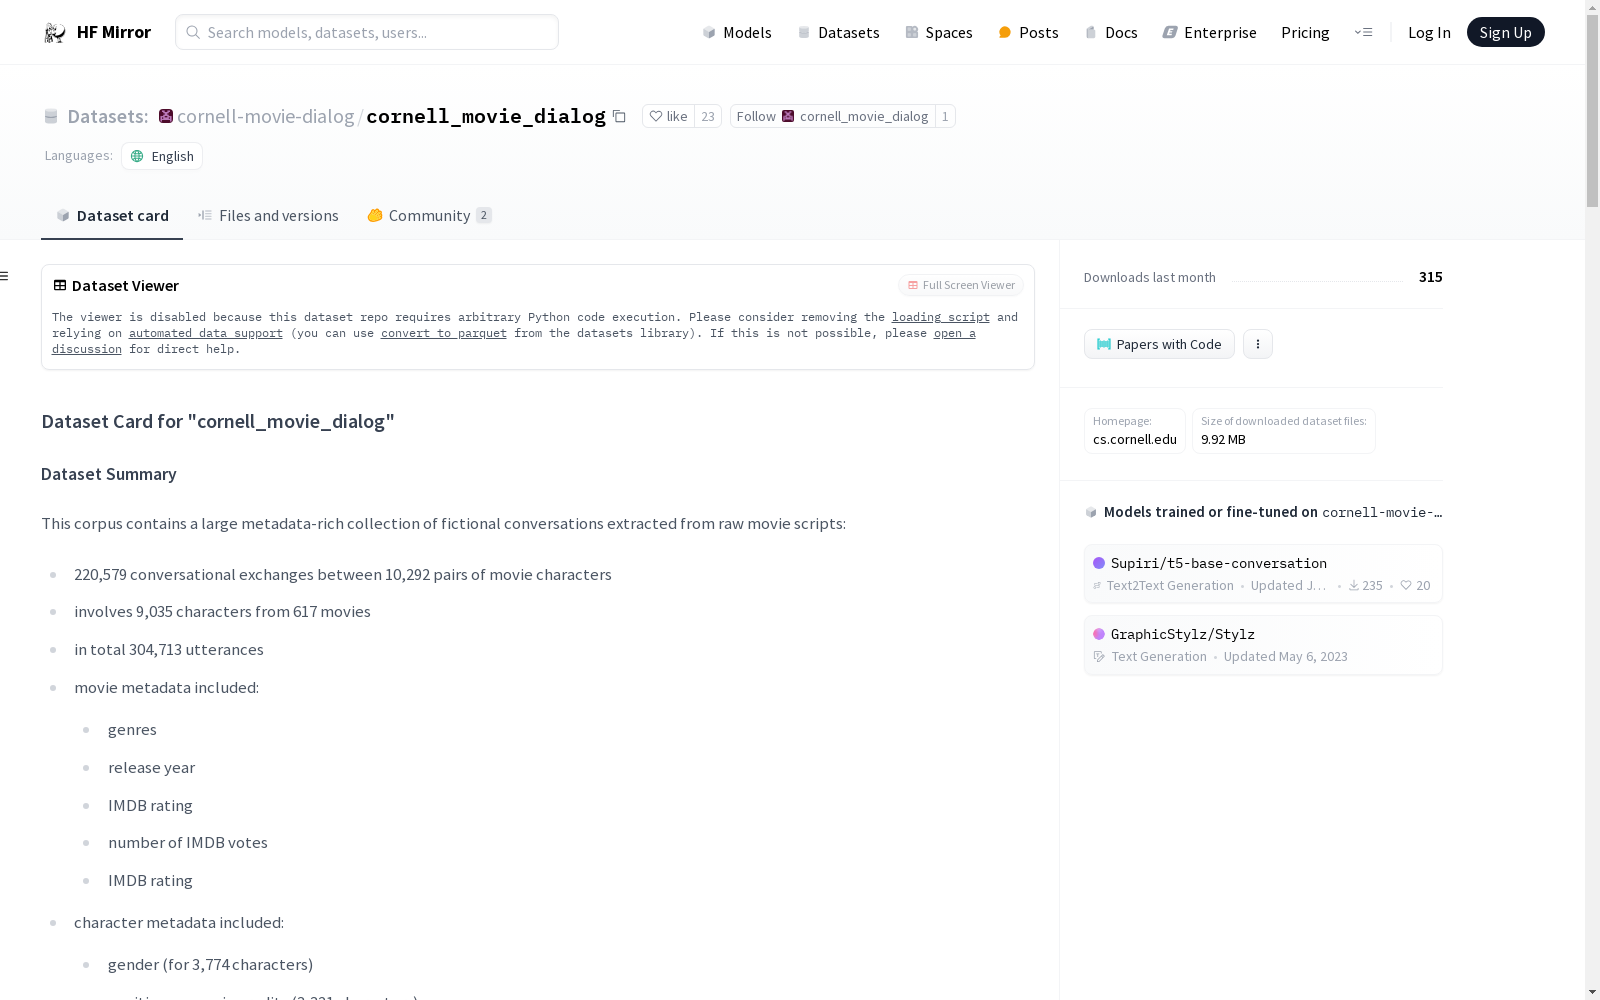Click the cornell-movie-dialog organization avatar
1600x1000 pixels.
pos(166,116)
